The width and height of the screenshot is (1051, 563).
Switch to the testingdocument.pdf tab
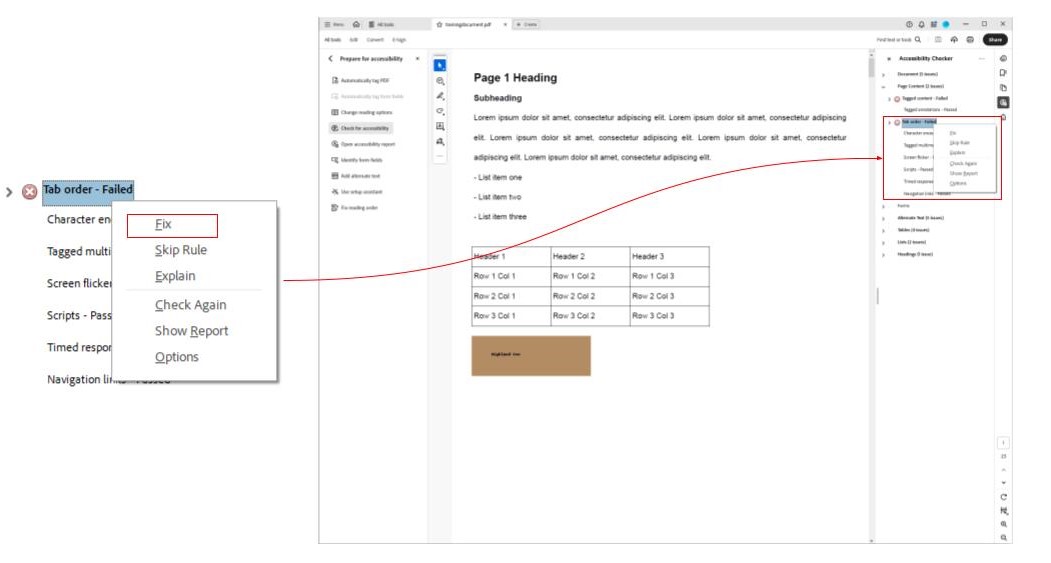468,24
